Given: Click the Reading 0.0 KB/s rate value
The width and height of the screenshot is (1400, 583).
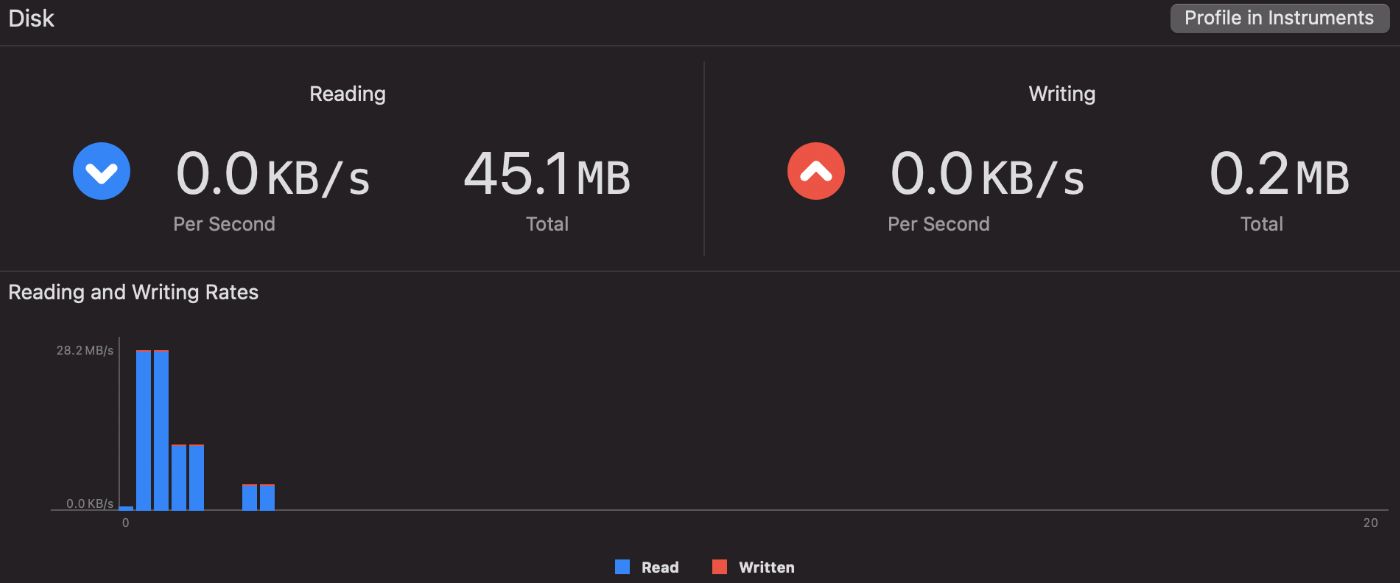Looking at the screenshot, I should point(272,174).
